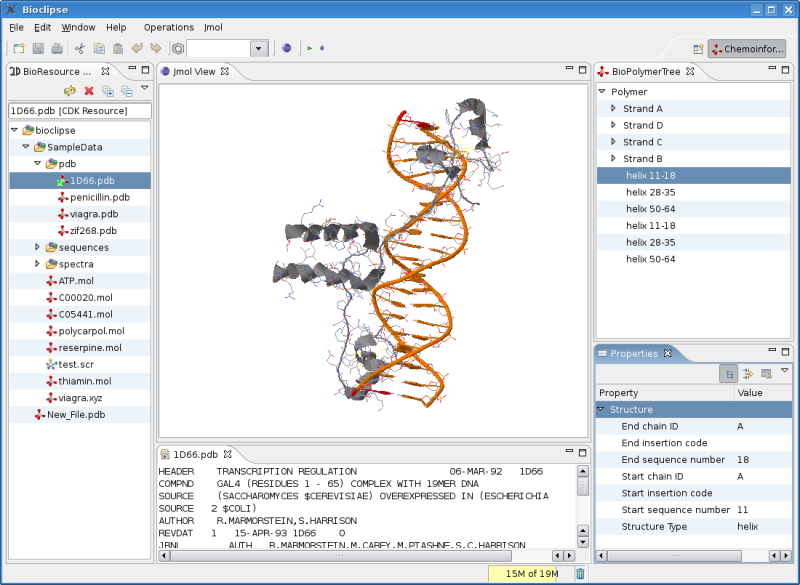Screen dimensions: 800x585
Task: Click the new file icon in main toolbar
Action: [19, 48]
